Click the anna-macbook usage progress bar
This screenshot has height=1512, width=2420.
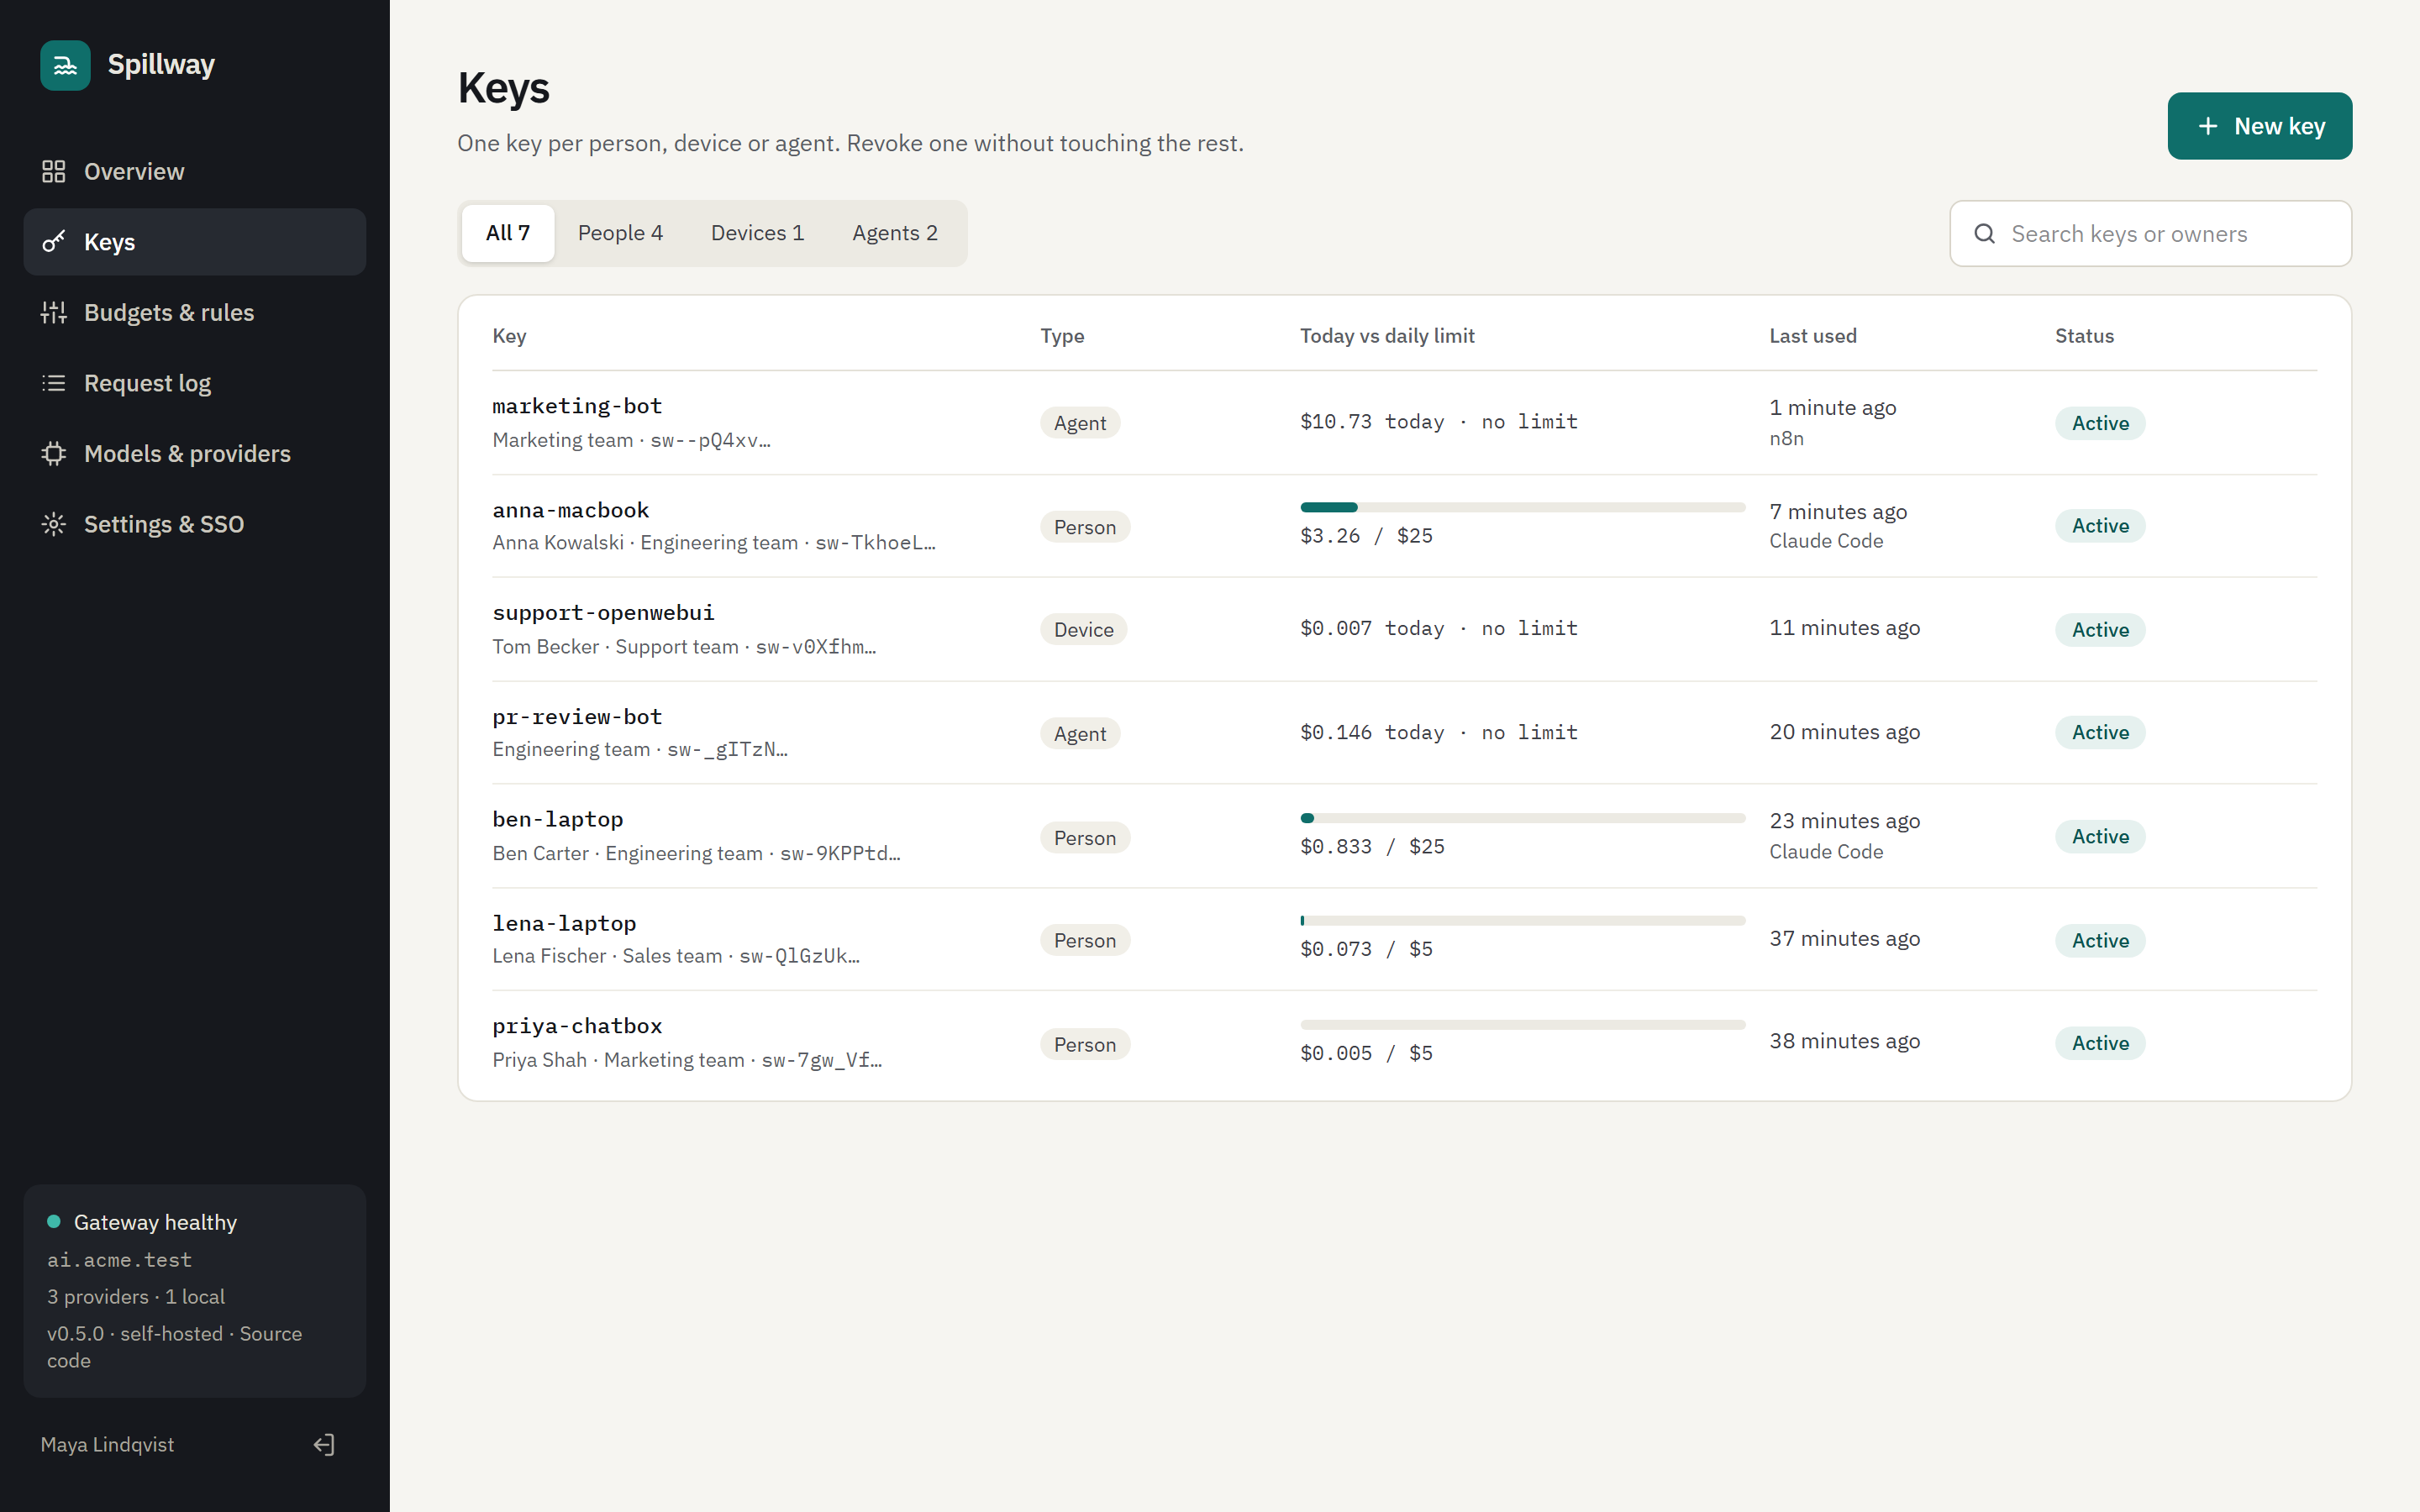coord(1523,507)
